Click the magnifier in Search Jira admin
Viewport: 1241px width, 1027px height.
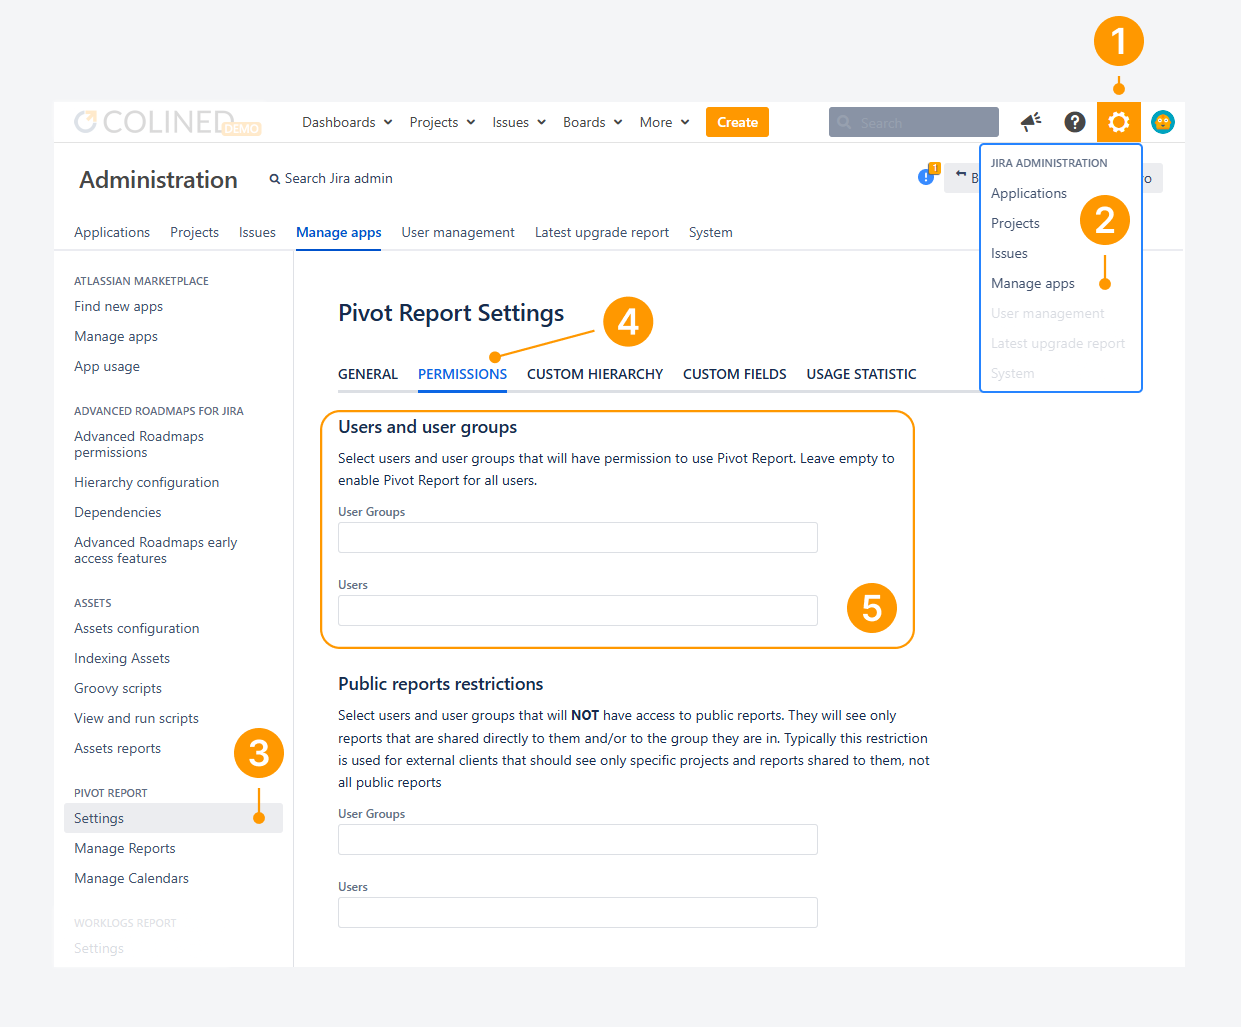[274, 179]
